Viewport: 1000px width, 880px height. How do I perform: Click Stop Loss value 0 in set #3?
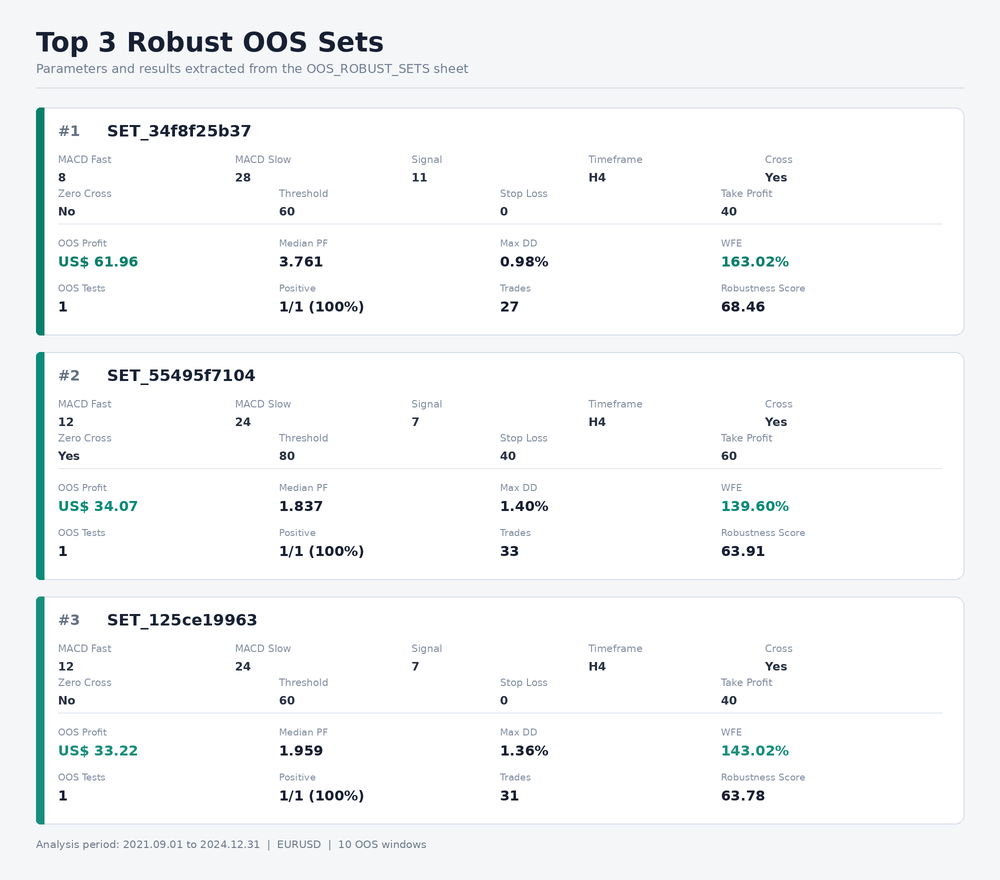(504, 700)
